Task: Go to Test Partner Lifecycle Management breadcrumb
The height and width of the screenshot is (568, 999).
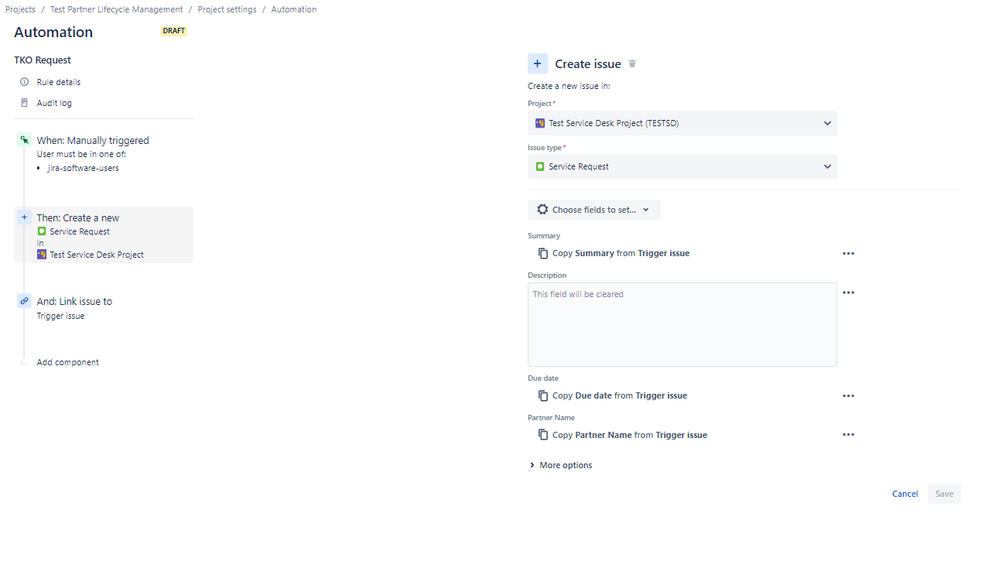Action: pos(117,10)
